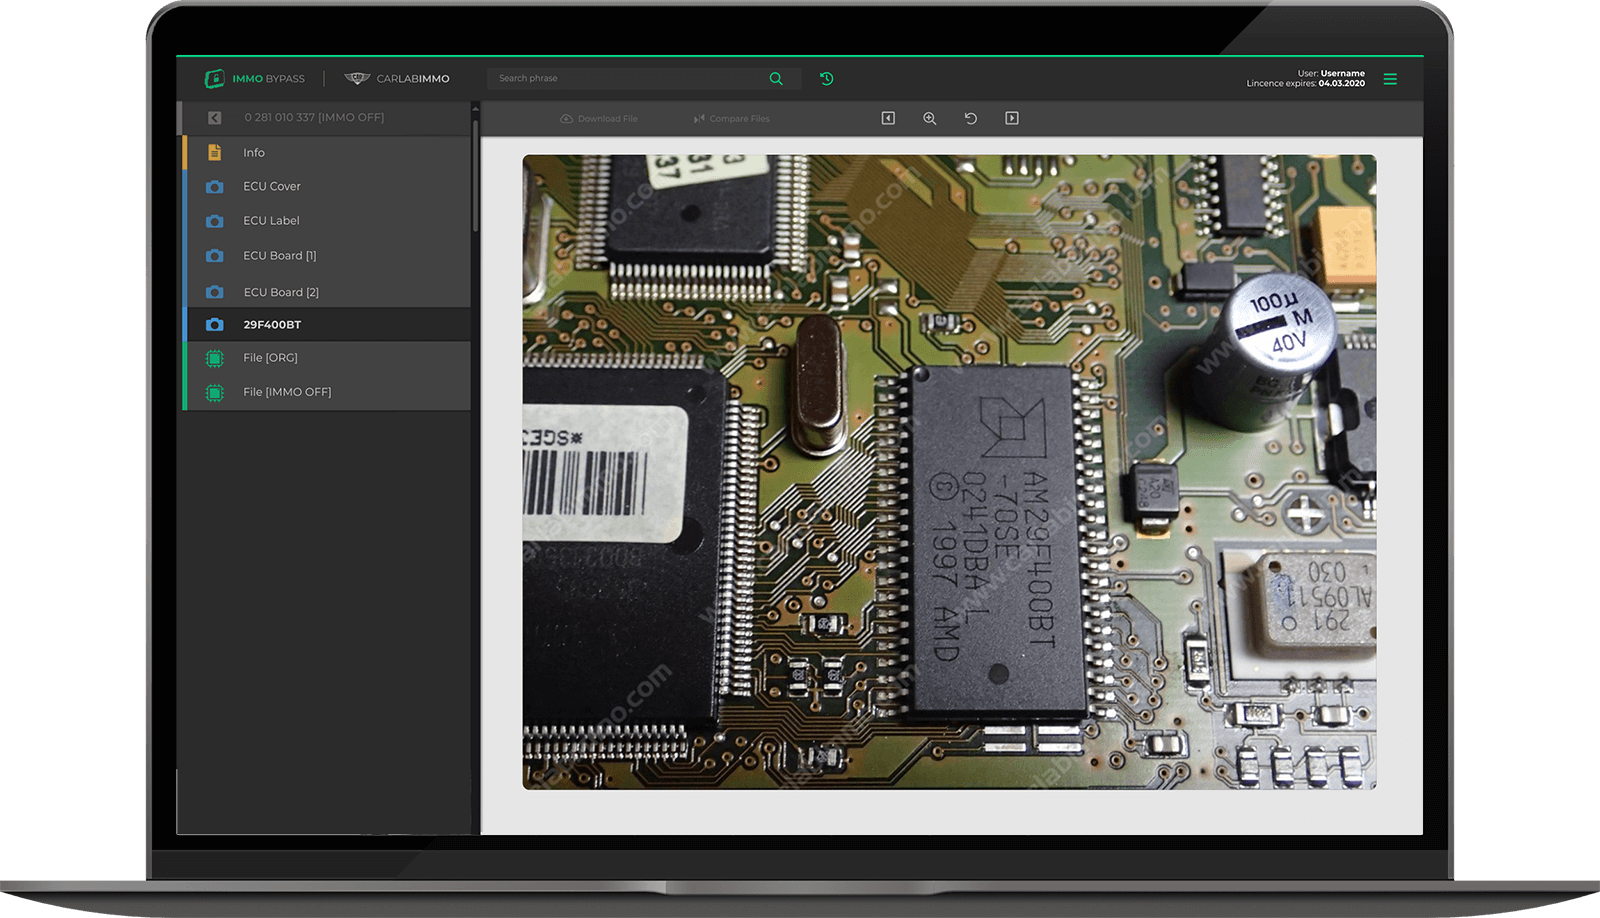Rotate the image with the rotate icon
This screenshot has height=918, width=1600.
point(970,118)
